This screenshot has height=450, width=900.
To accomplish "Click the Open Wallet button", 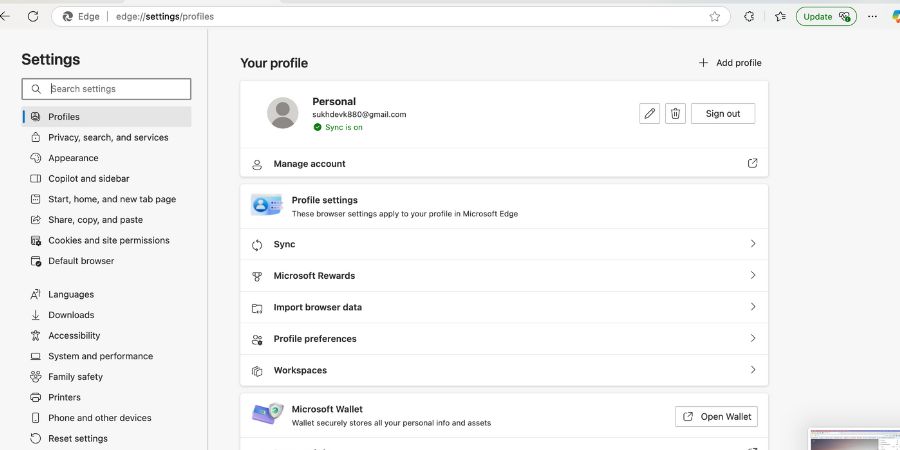I will point(716,416).
